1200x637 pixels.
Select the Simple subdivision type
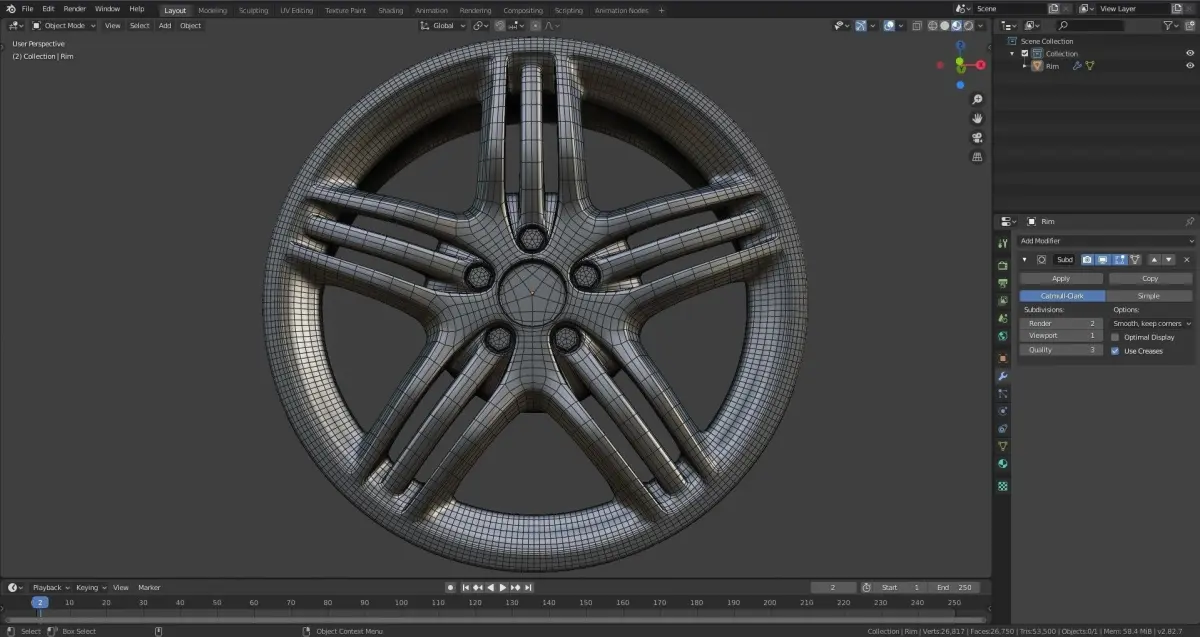pyautogui.click(x=1149, y=296)
